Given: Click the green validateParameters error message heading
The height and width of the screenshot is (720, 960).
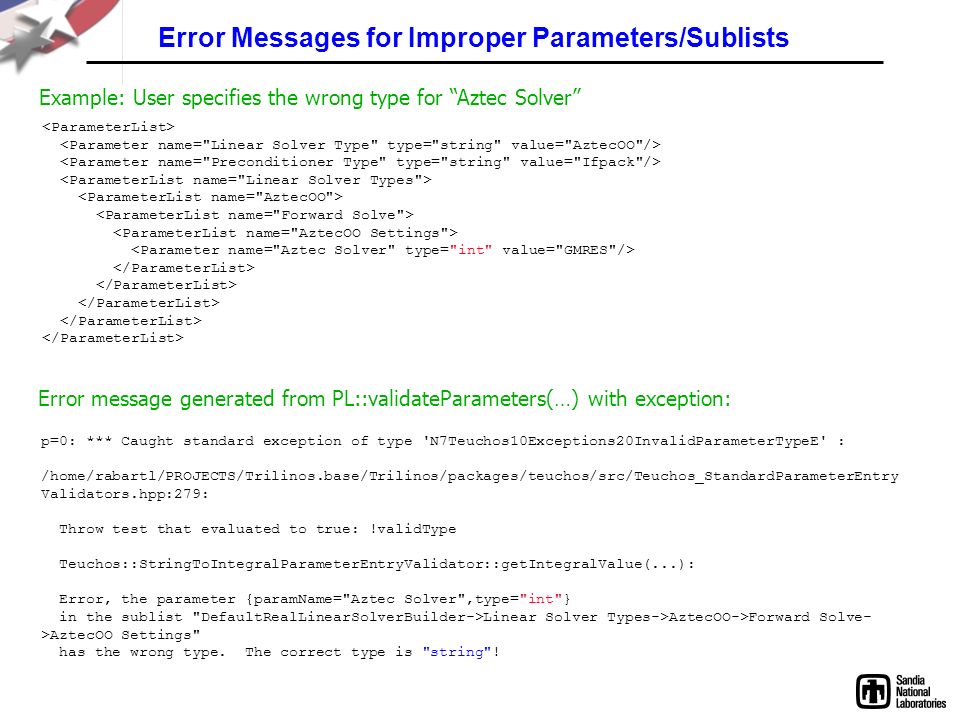Looking at the screenshot, I should click(x=384, y=399).
